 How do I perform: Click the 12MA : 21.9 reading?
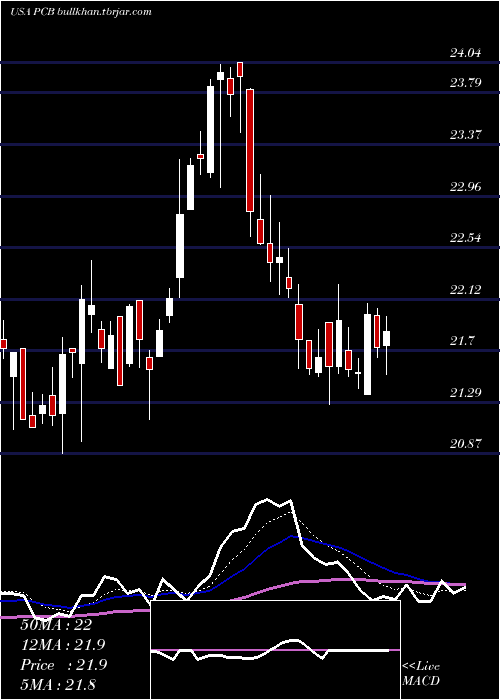(63, 645)
